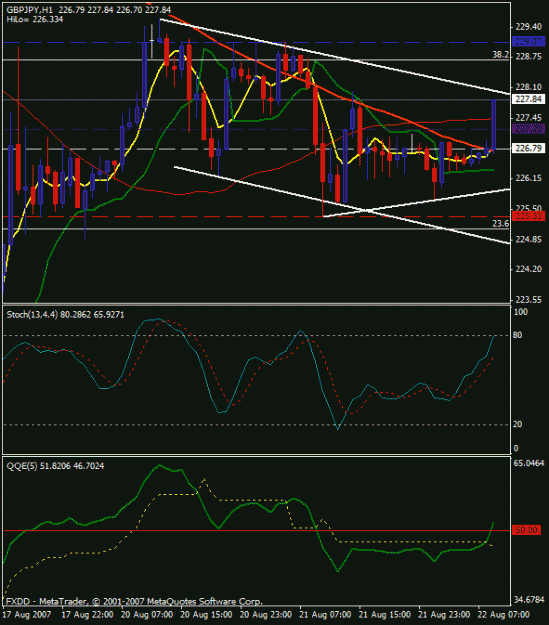Select the upper white channel trendline
Viewport: 549px width, 625px height.
[335, 57]
